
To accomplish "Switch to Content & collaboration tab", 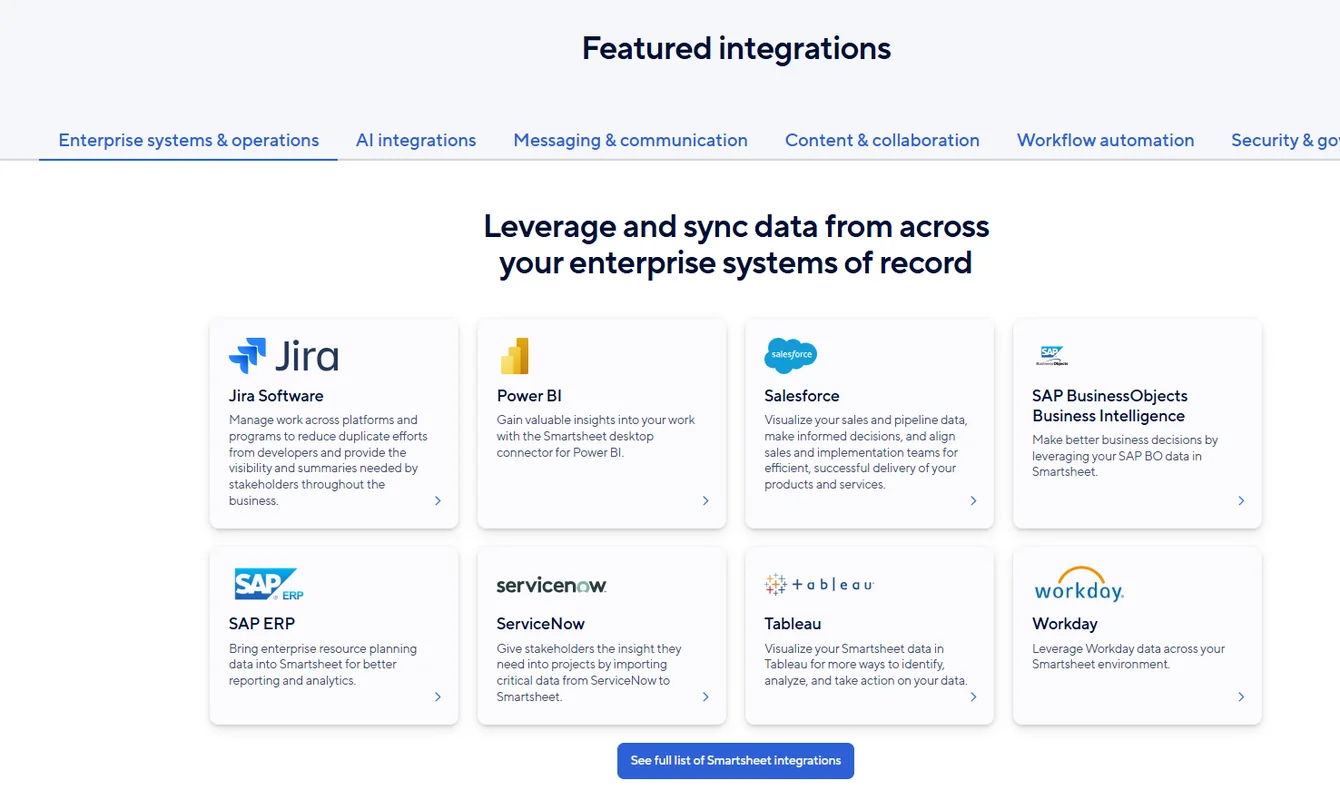I will [882, 140].
